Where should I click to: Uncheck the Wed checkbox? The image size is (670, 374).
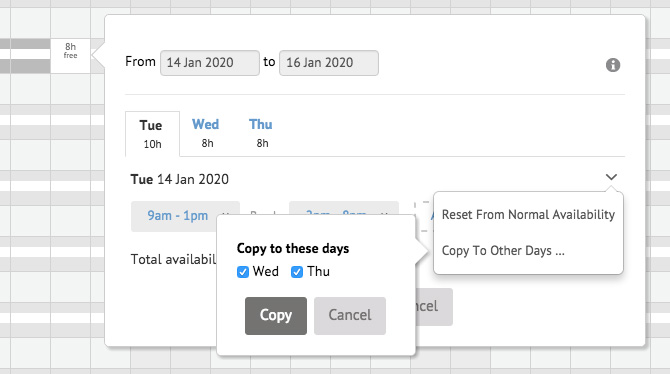click(x=243, y=272)
